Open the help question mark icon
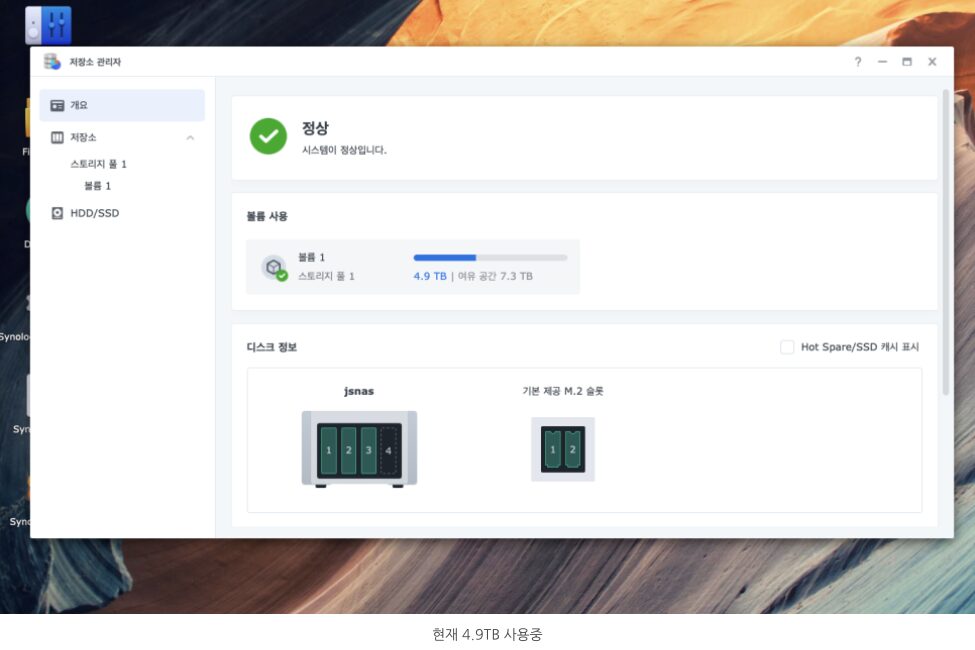The image size is (975, 650). [857, 62]
